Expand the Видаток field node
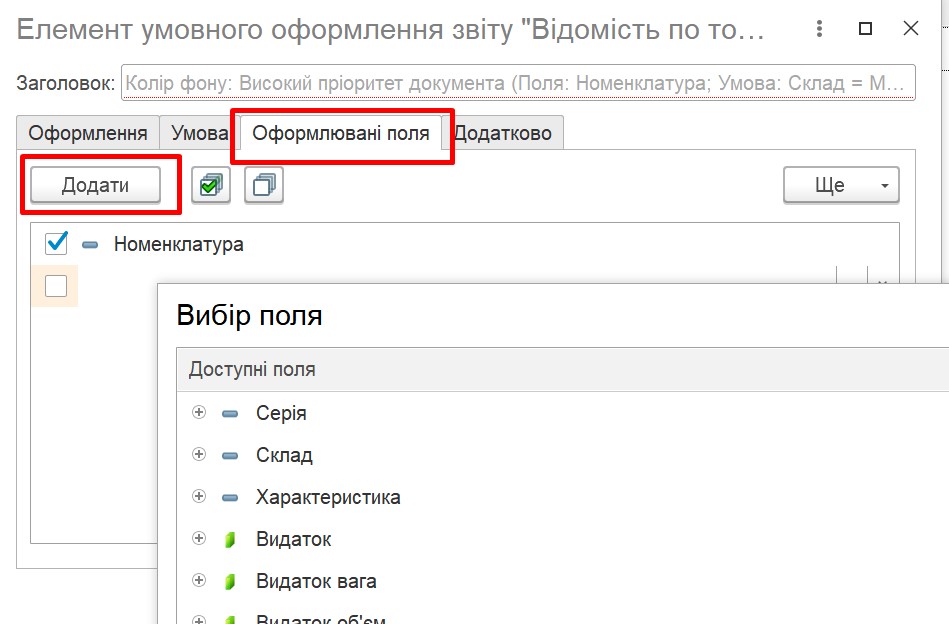The image size is (949, 624). pos(199,538)
